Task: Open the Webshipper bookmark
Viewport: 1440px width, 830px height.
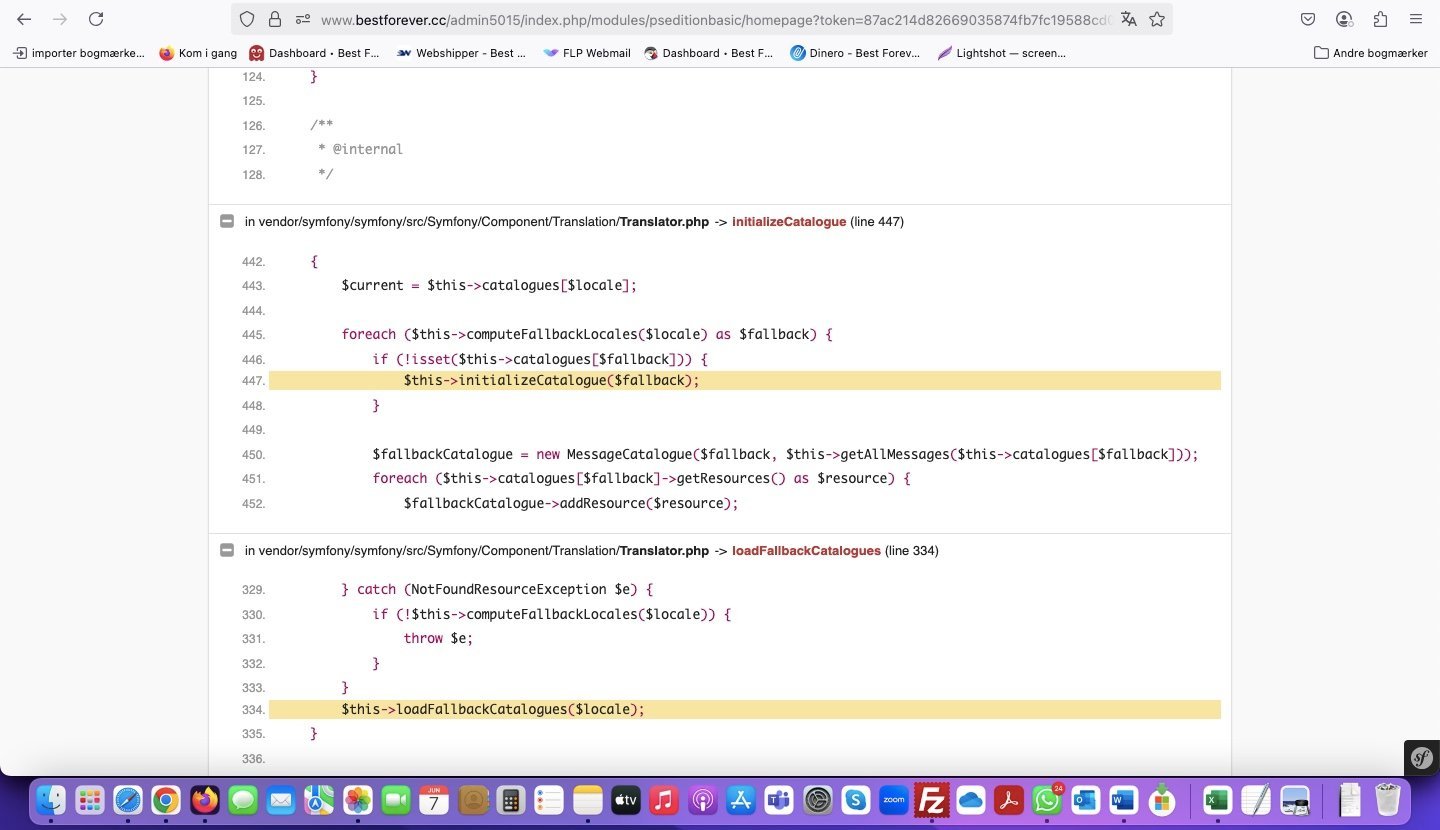Action: (x=461, y=53)
